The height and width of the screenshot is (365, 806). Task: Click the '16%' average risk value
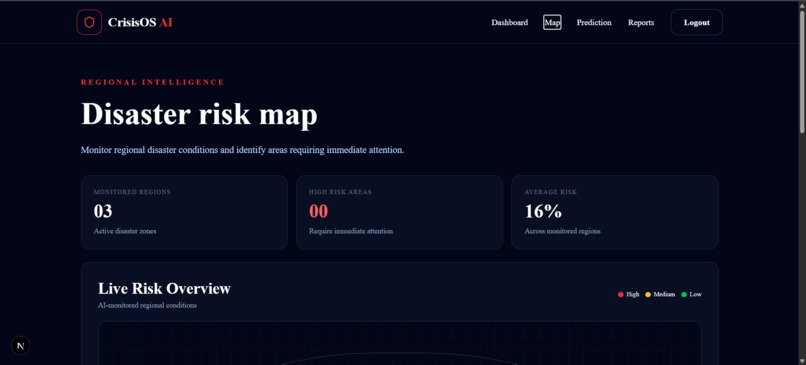[x=543, y=211]
